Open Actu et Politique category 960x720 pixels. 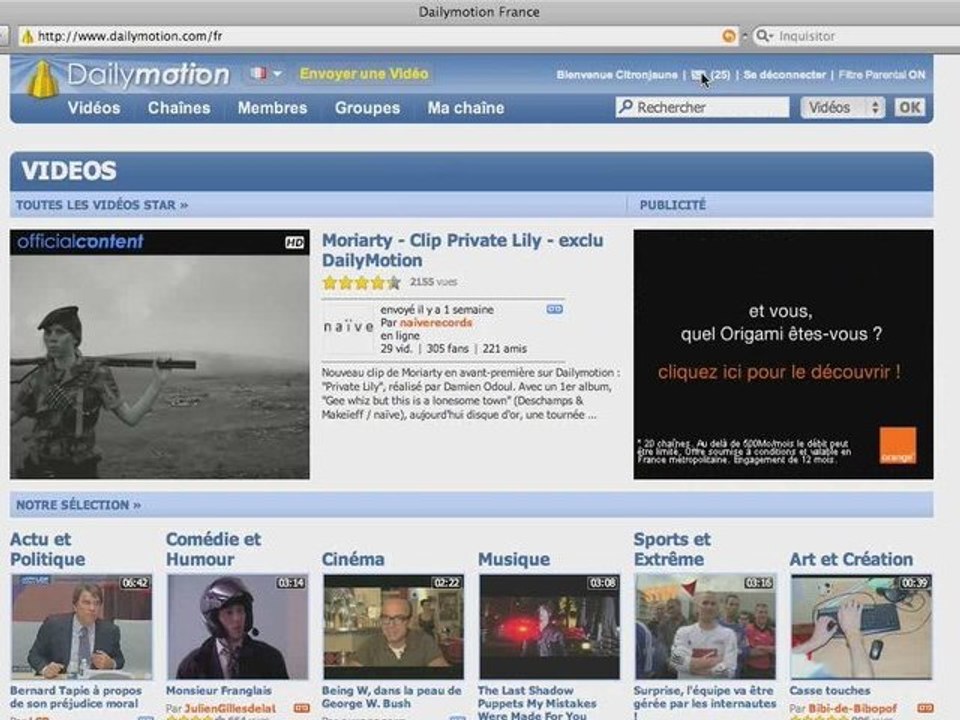pos(48,549)
